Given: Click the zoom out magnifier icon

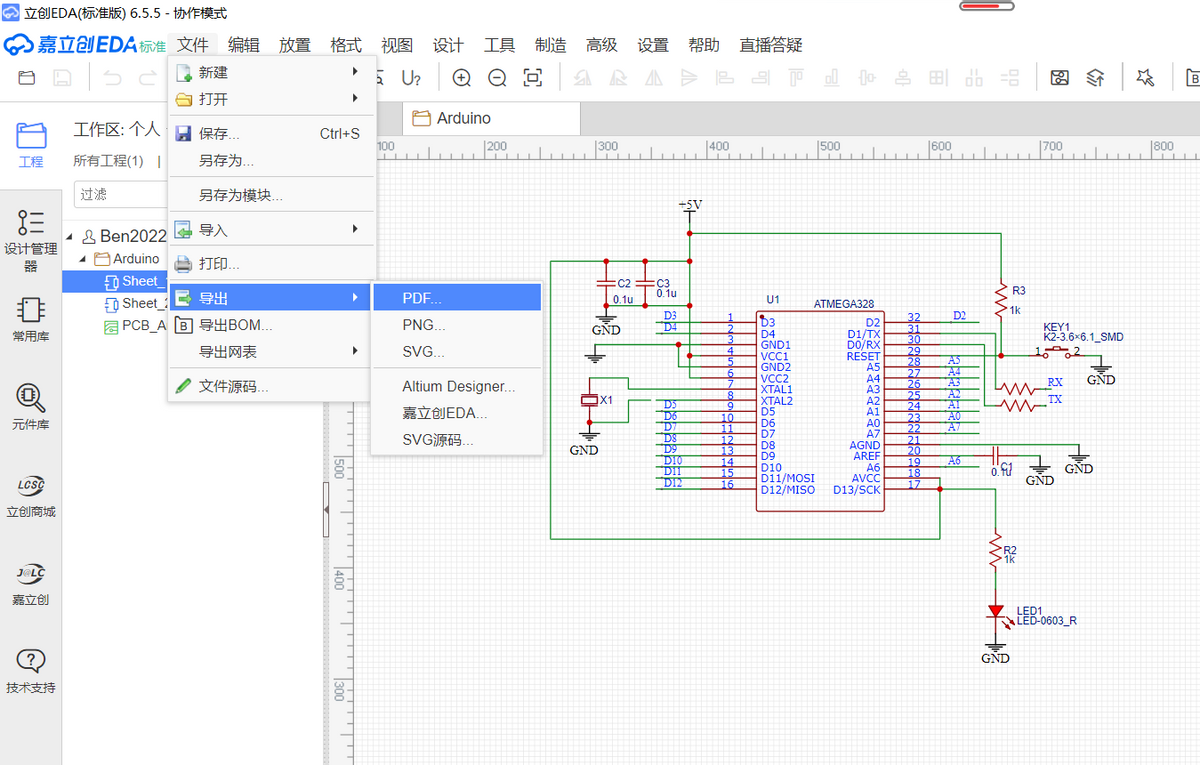Looking at the screenshot, I should (x=497, y=78).
